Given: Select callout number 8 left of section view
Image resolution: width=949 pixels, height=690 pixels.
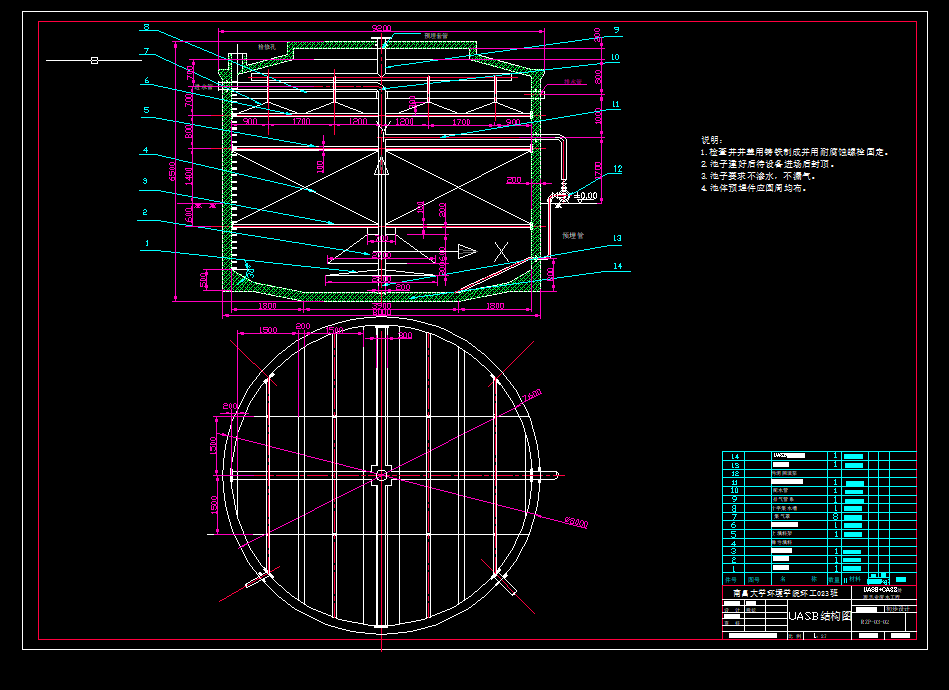Looking at the screenshot, I should pyautogui.click(x=146, y=27).
